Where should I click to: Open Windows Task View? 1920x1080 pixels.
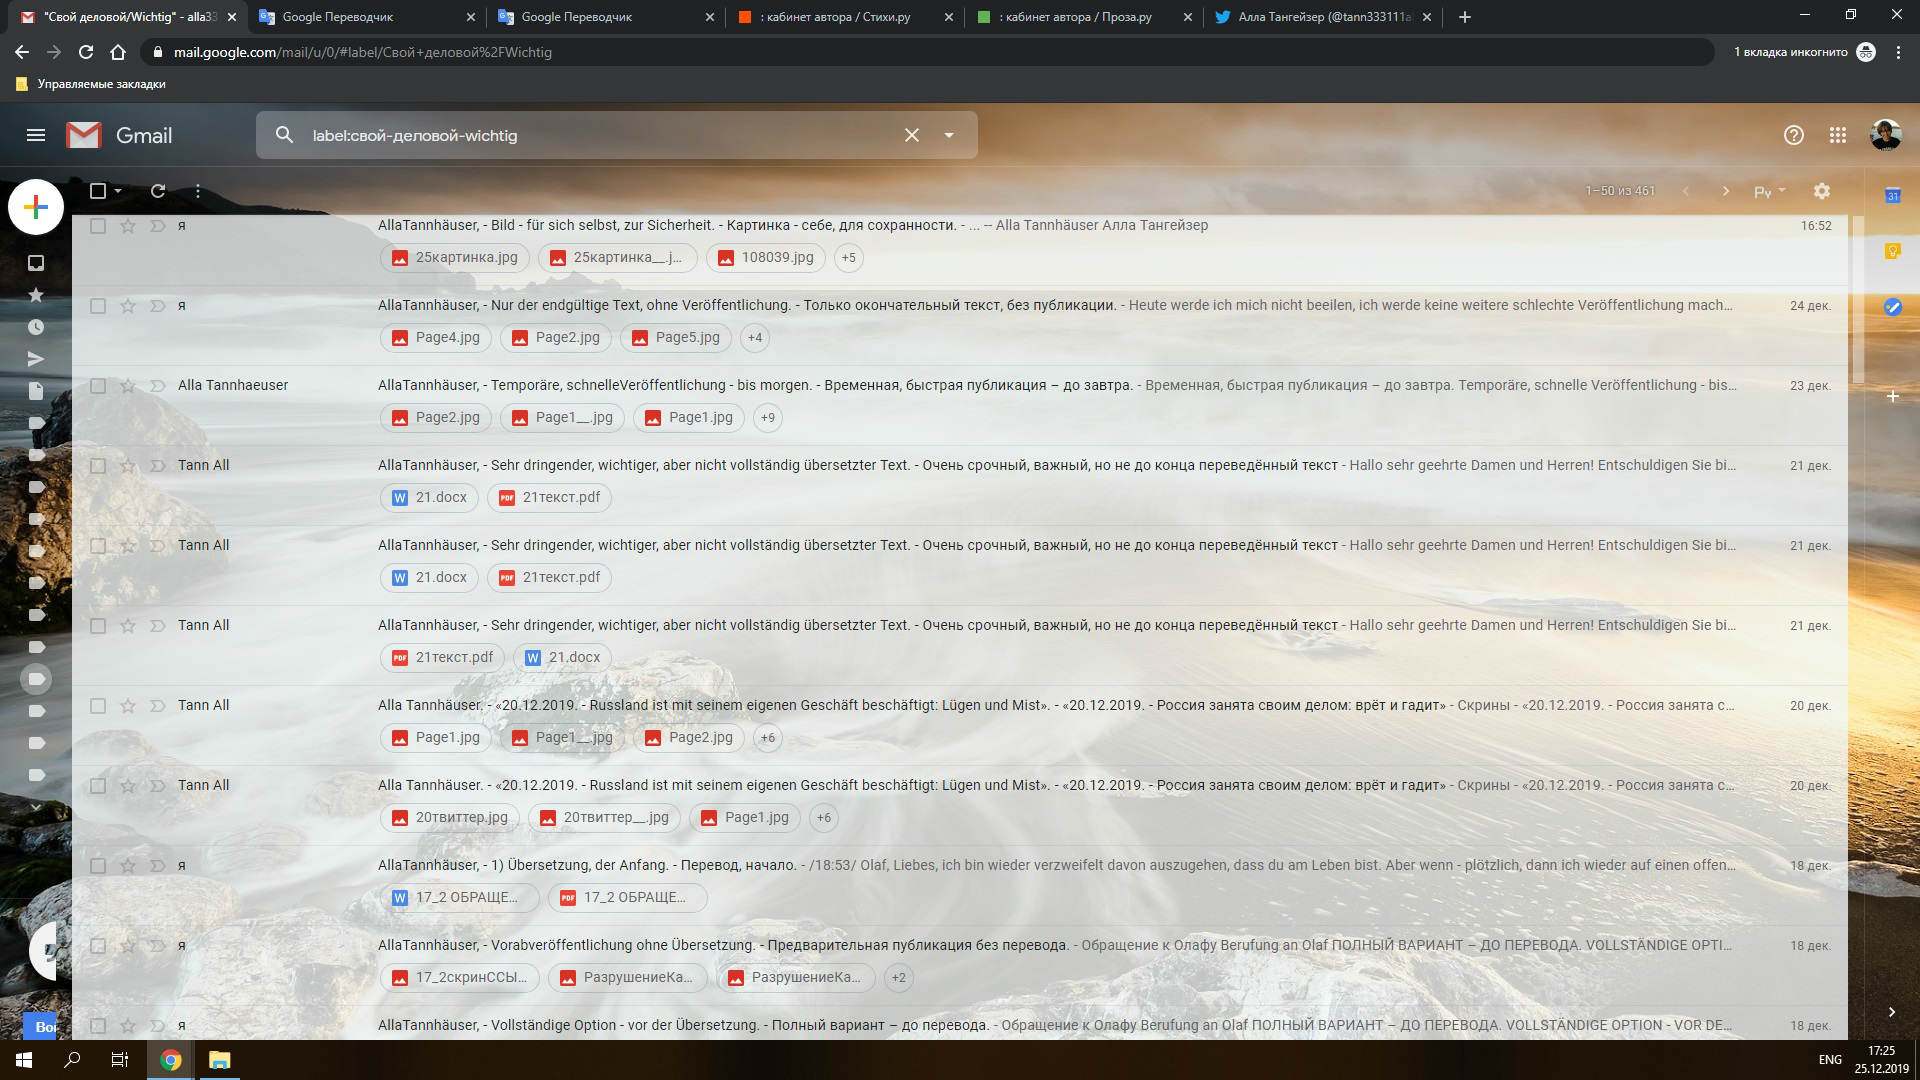point(119,1060)
